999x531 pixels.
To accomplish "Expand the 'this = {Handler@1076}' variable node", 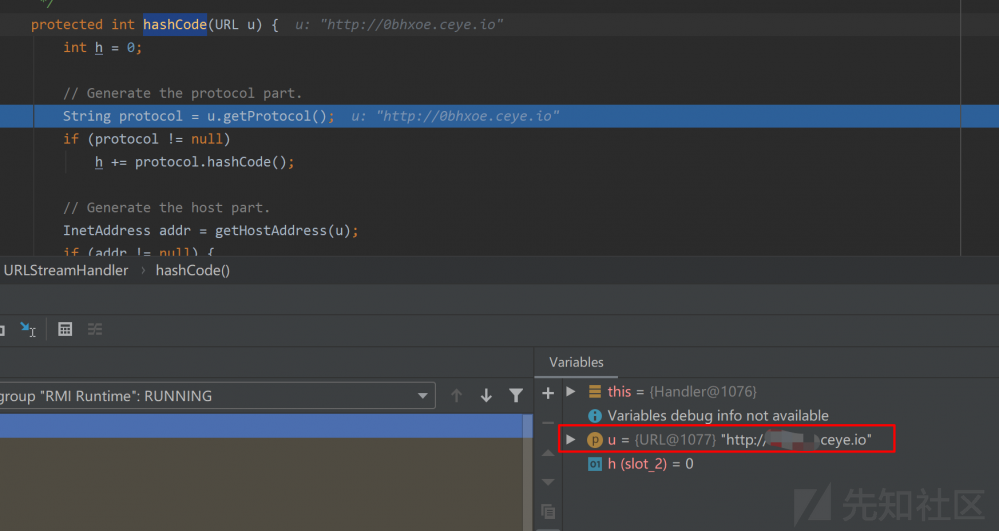I will coord(571,391).
